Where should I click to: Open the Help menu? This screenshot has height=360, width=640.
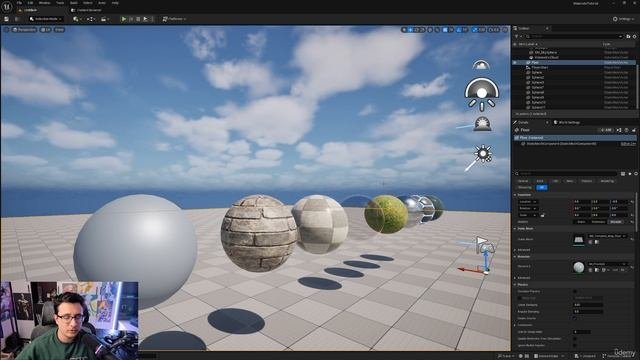115,3
